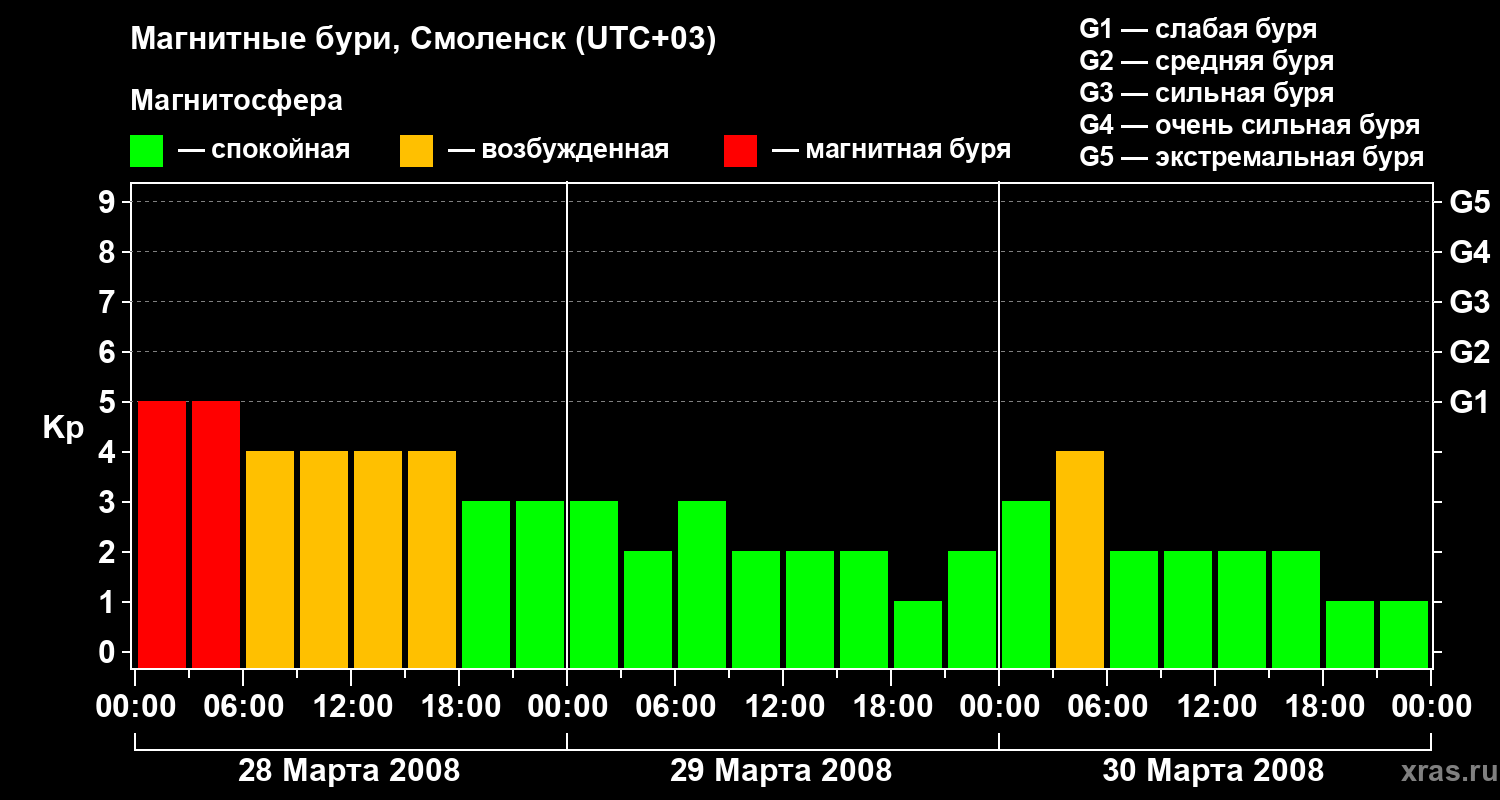Click the 12:00 time label under 28 March
Viewport: 1500px width, 800px height.
[x=351, y=707]
